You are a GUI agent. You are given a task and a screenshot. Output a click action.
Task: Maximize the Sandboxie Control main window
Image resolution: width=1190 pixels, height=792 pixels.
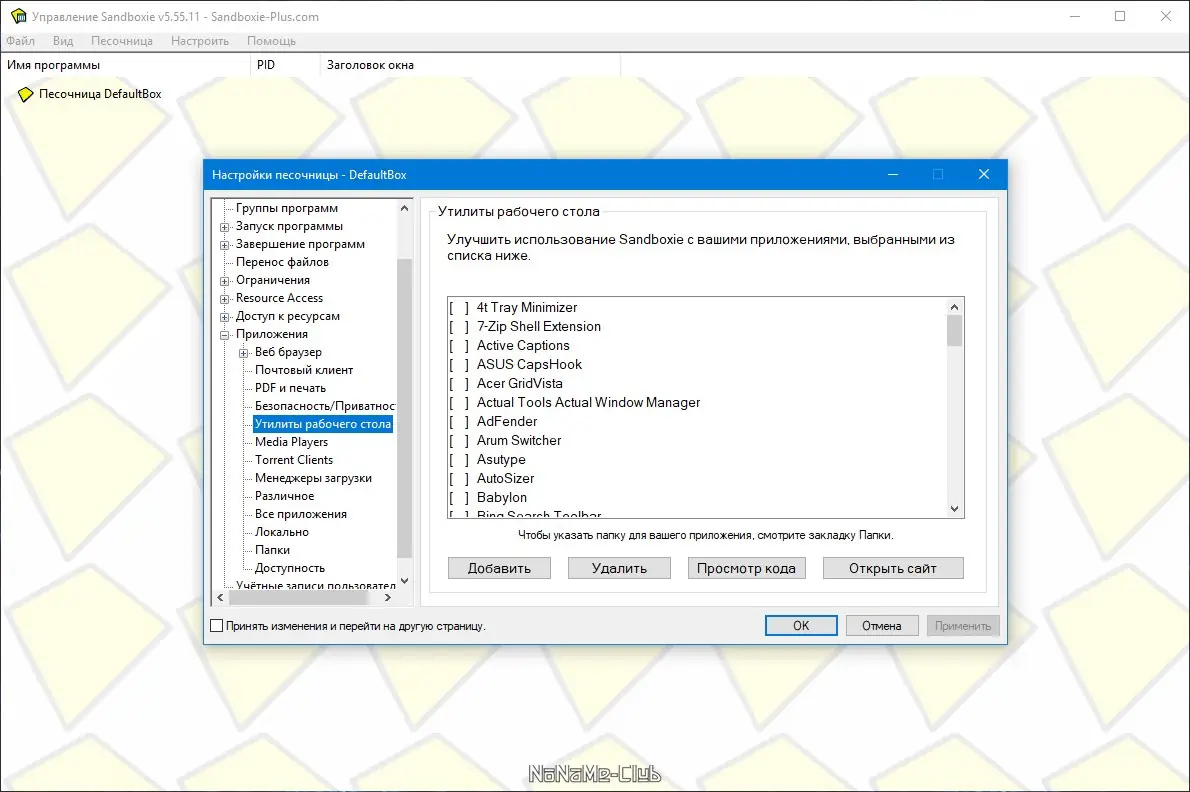pyautogui.click(x=1120, y=16)
